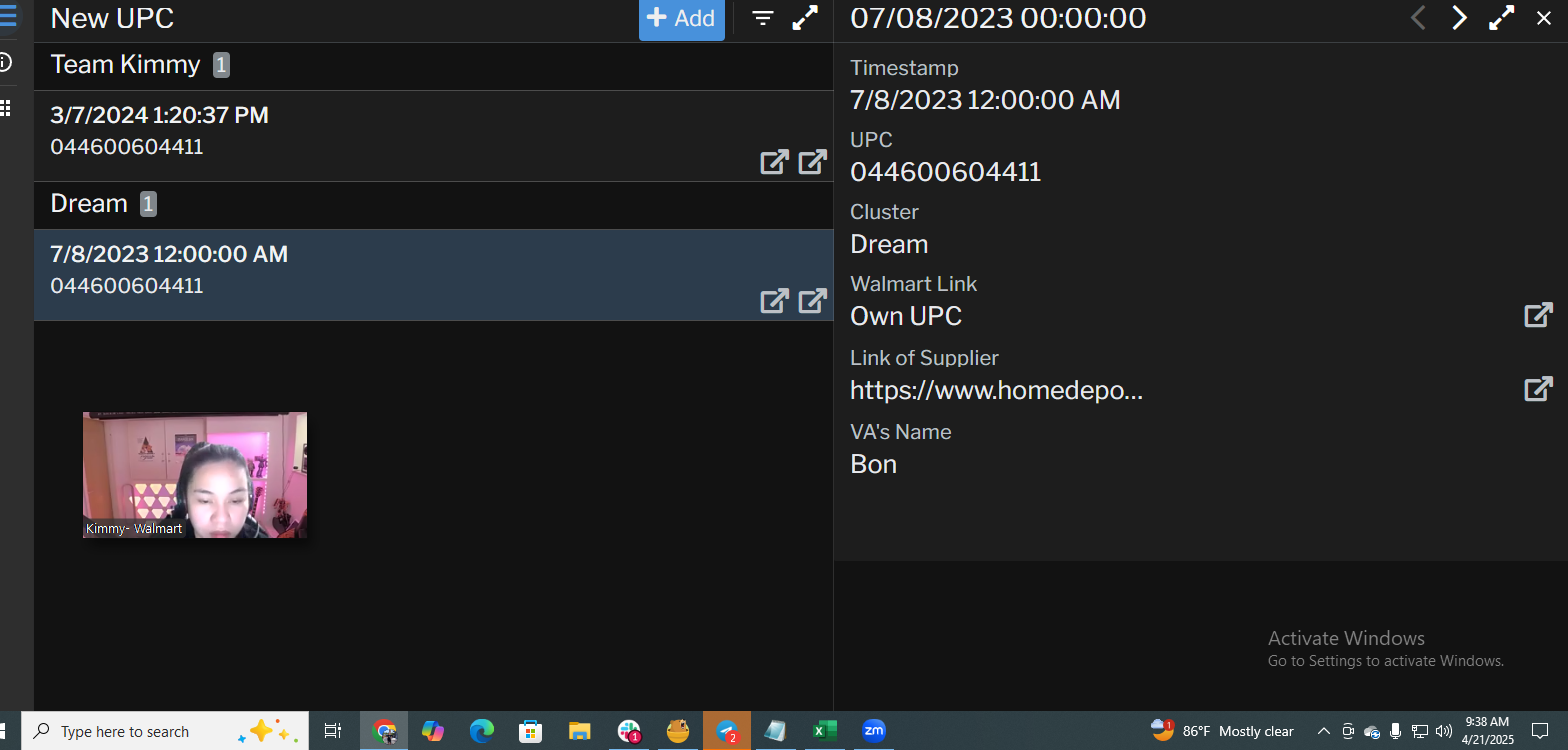Open the filter options icon
This screenshot has width=1568, height=750.
[x=763, y=19]
